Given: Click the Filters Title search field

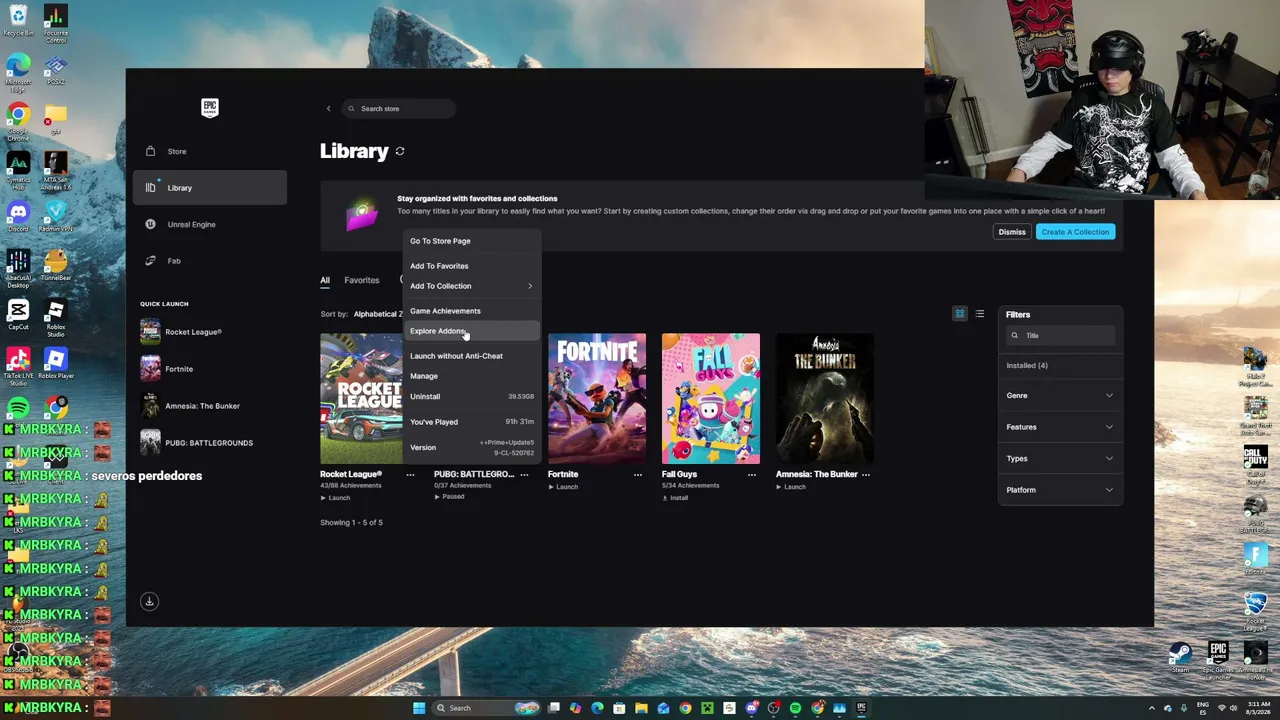Looking at the screenshot, I should click(1060, 335).
